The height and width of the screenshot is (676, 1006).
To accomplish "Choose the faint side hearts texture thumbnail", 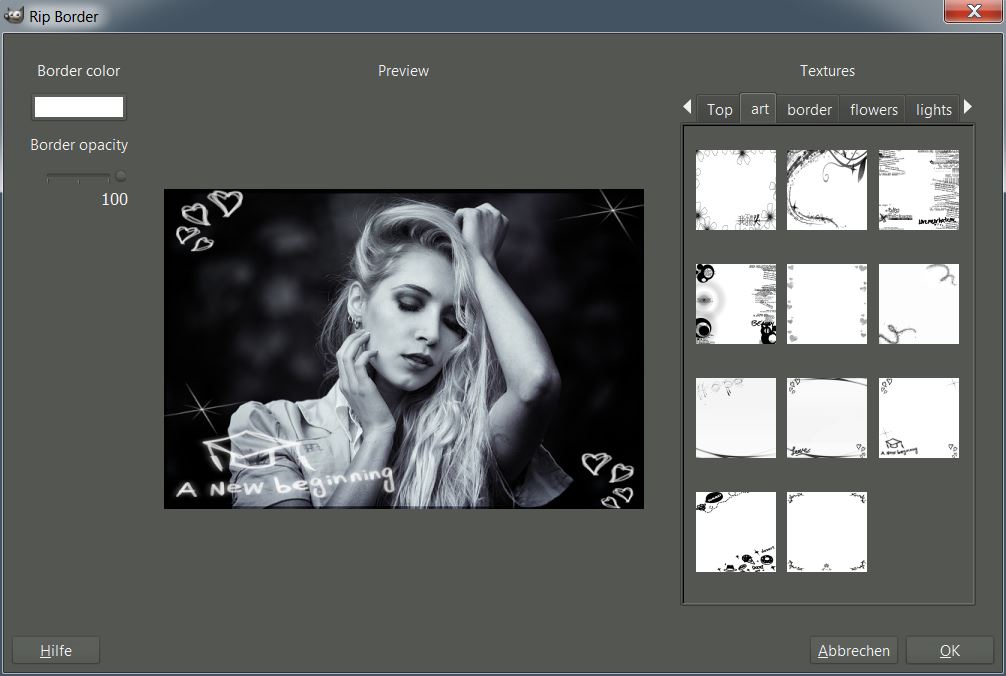I will coord(826,304).
